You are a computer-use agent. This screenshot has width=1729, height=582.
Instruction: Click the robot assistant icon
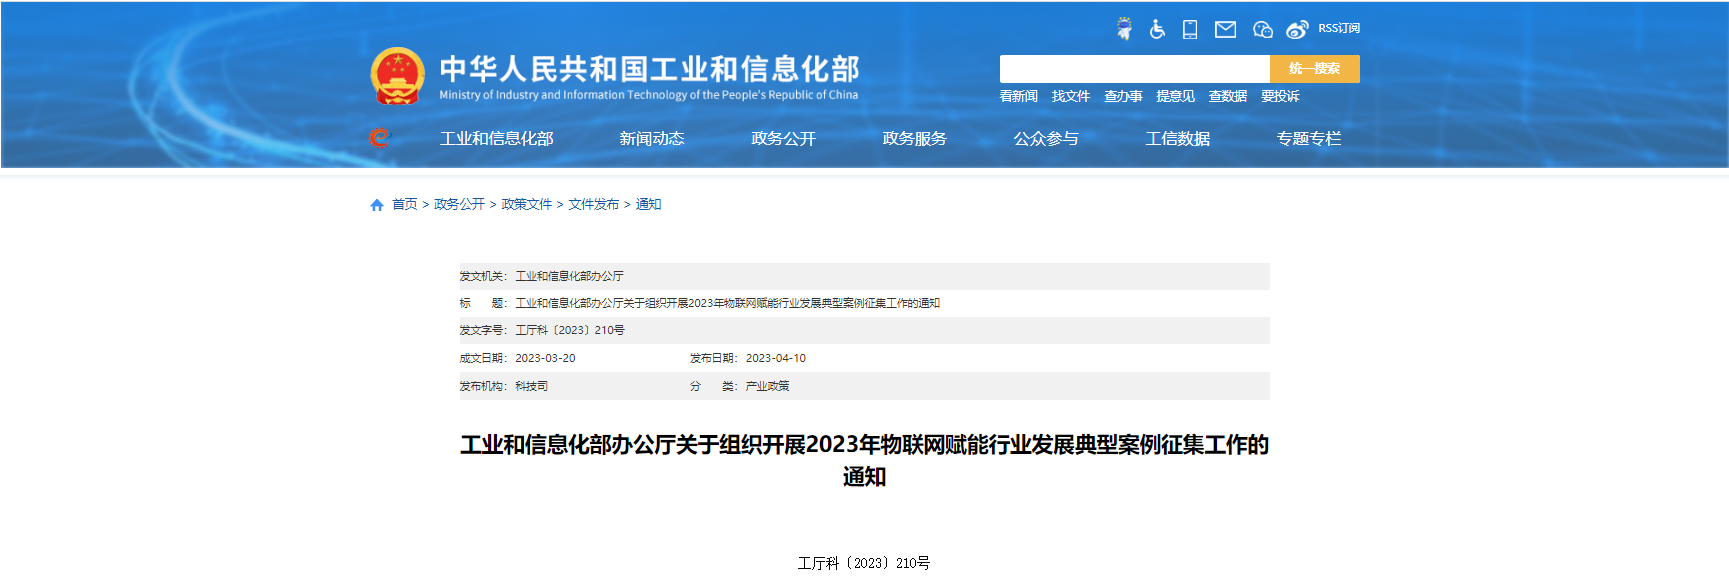pos(1125,29)
